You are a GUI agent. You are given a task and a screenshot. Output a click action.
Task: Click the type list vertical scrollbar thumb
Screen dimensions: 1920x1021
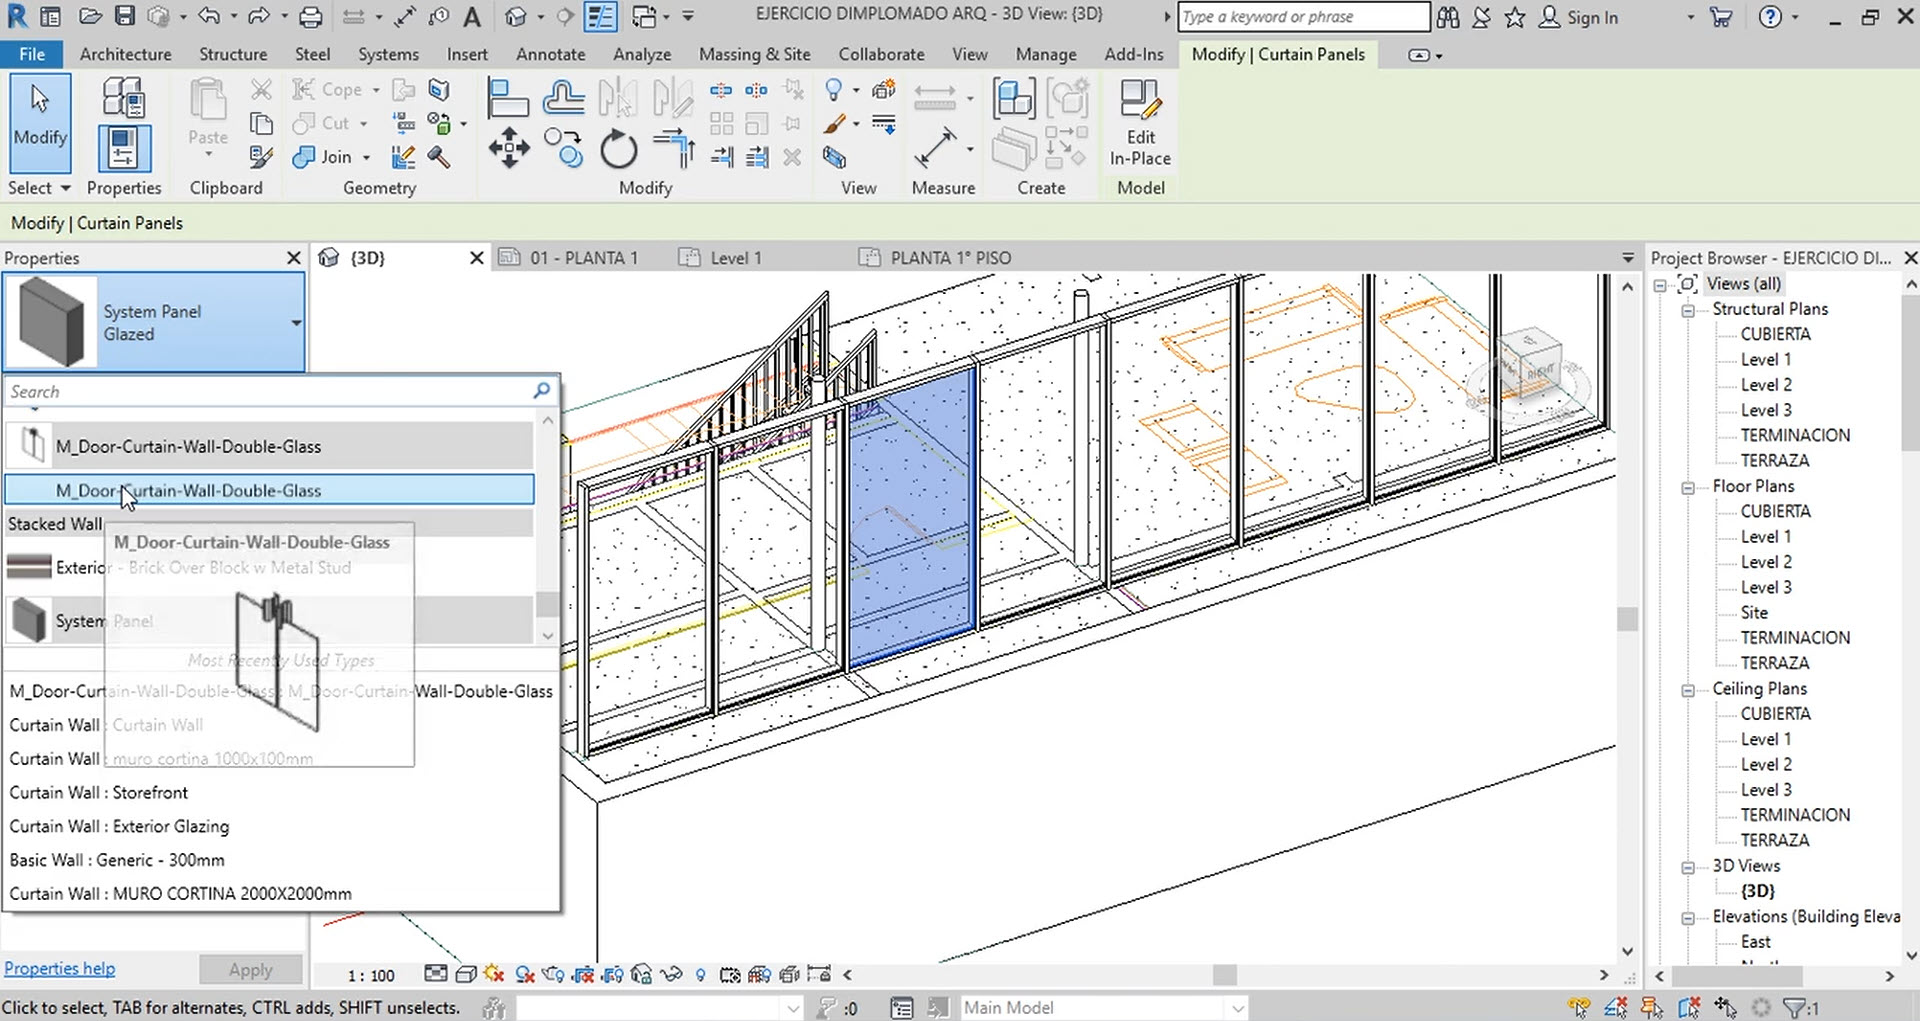547,604
